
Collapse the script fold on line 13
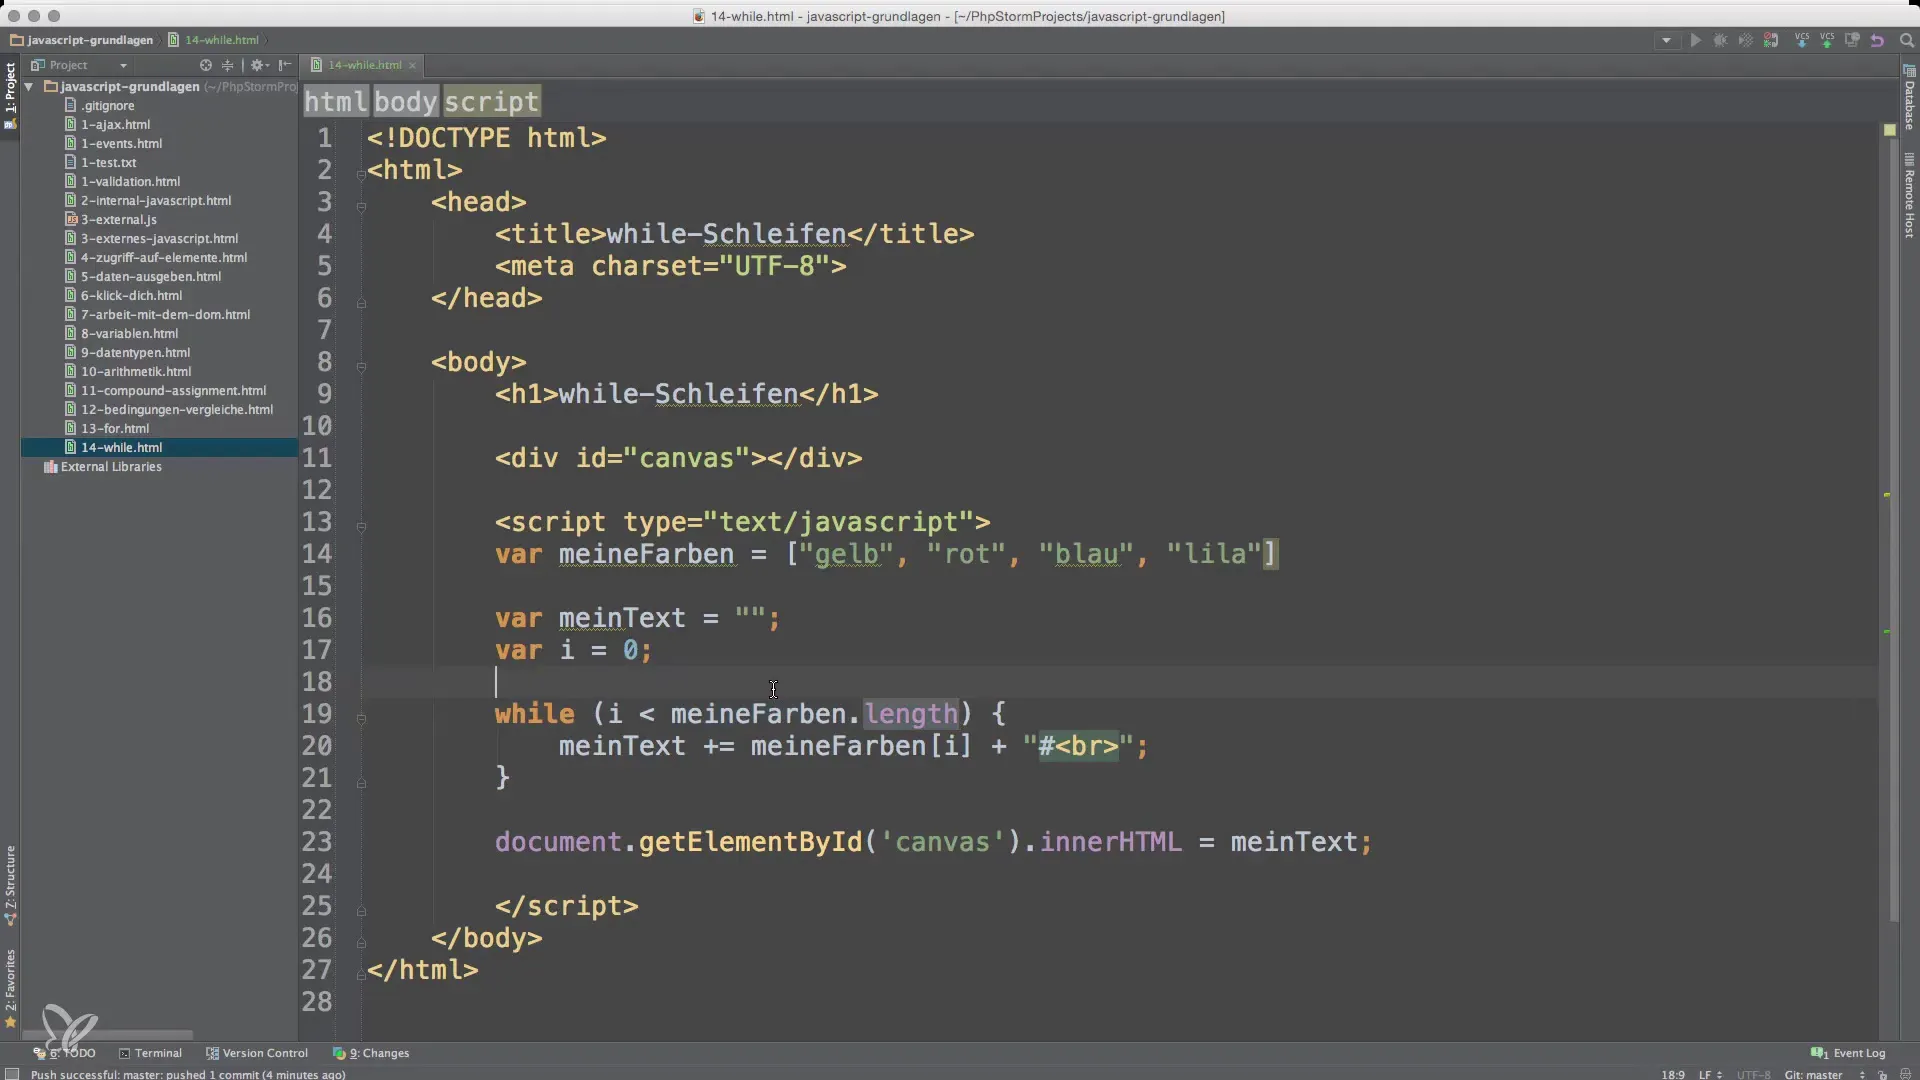[361, 527]
